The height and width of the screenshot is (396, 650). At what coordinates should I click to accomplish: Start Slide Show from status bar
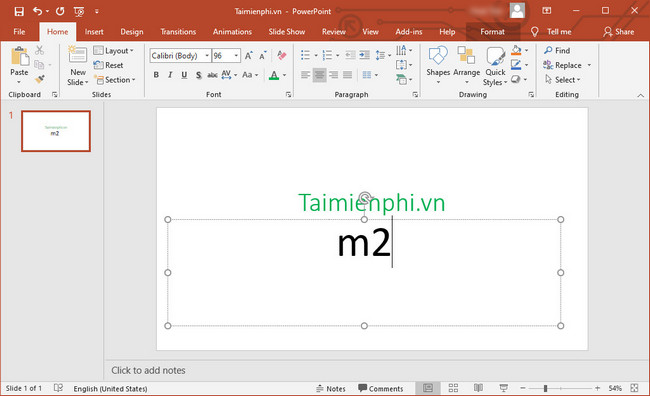504,388
